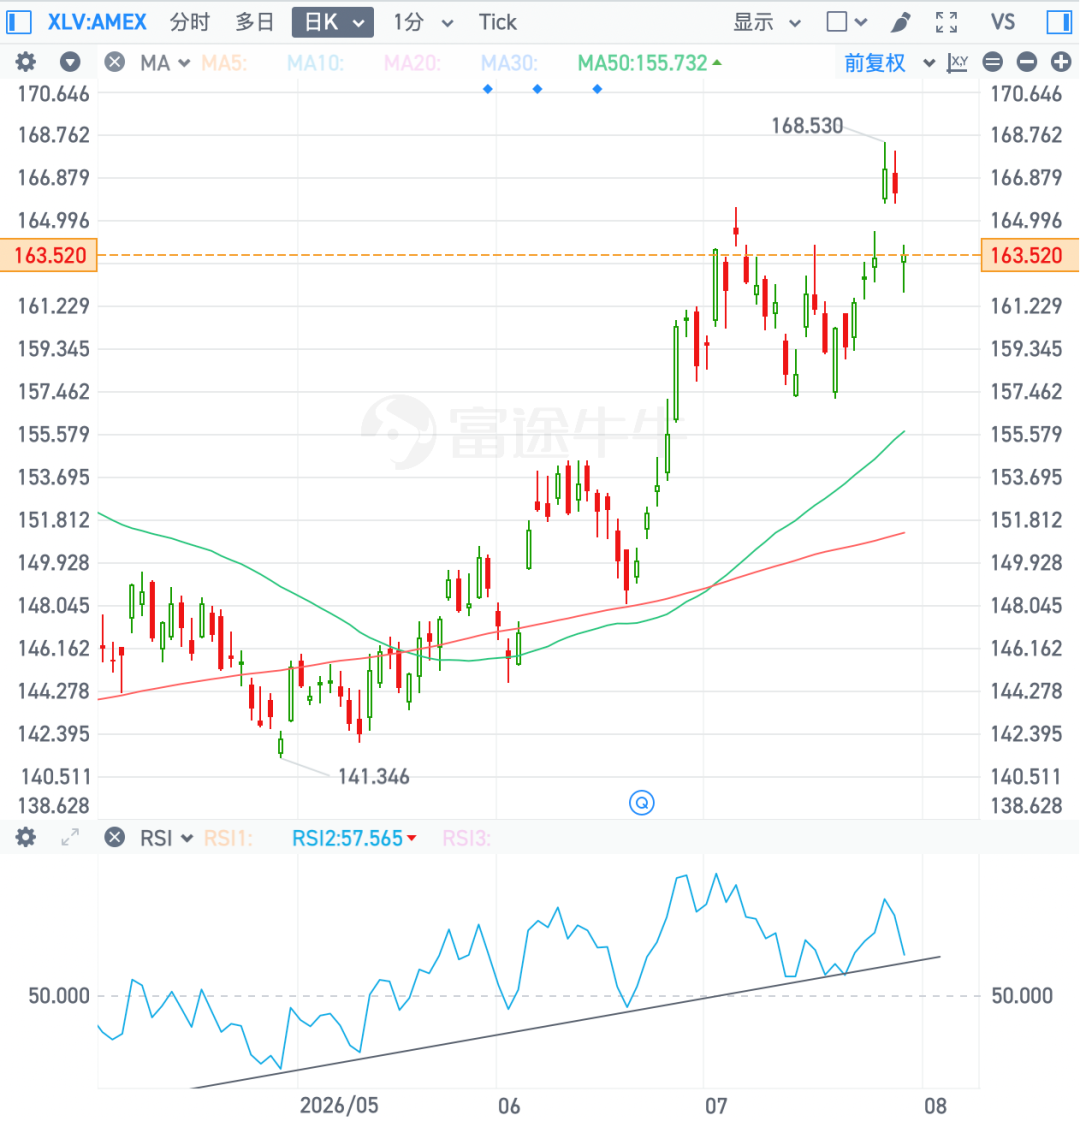Open the drawing pen tool
The width and height of the screenshot is (1080, 1121).
pyautogui.click(x=901, y=22)
